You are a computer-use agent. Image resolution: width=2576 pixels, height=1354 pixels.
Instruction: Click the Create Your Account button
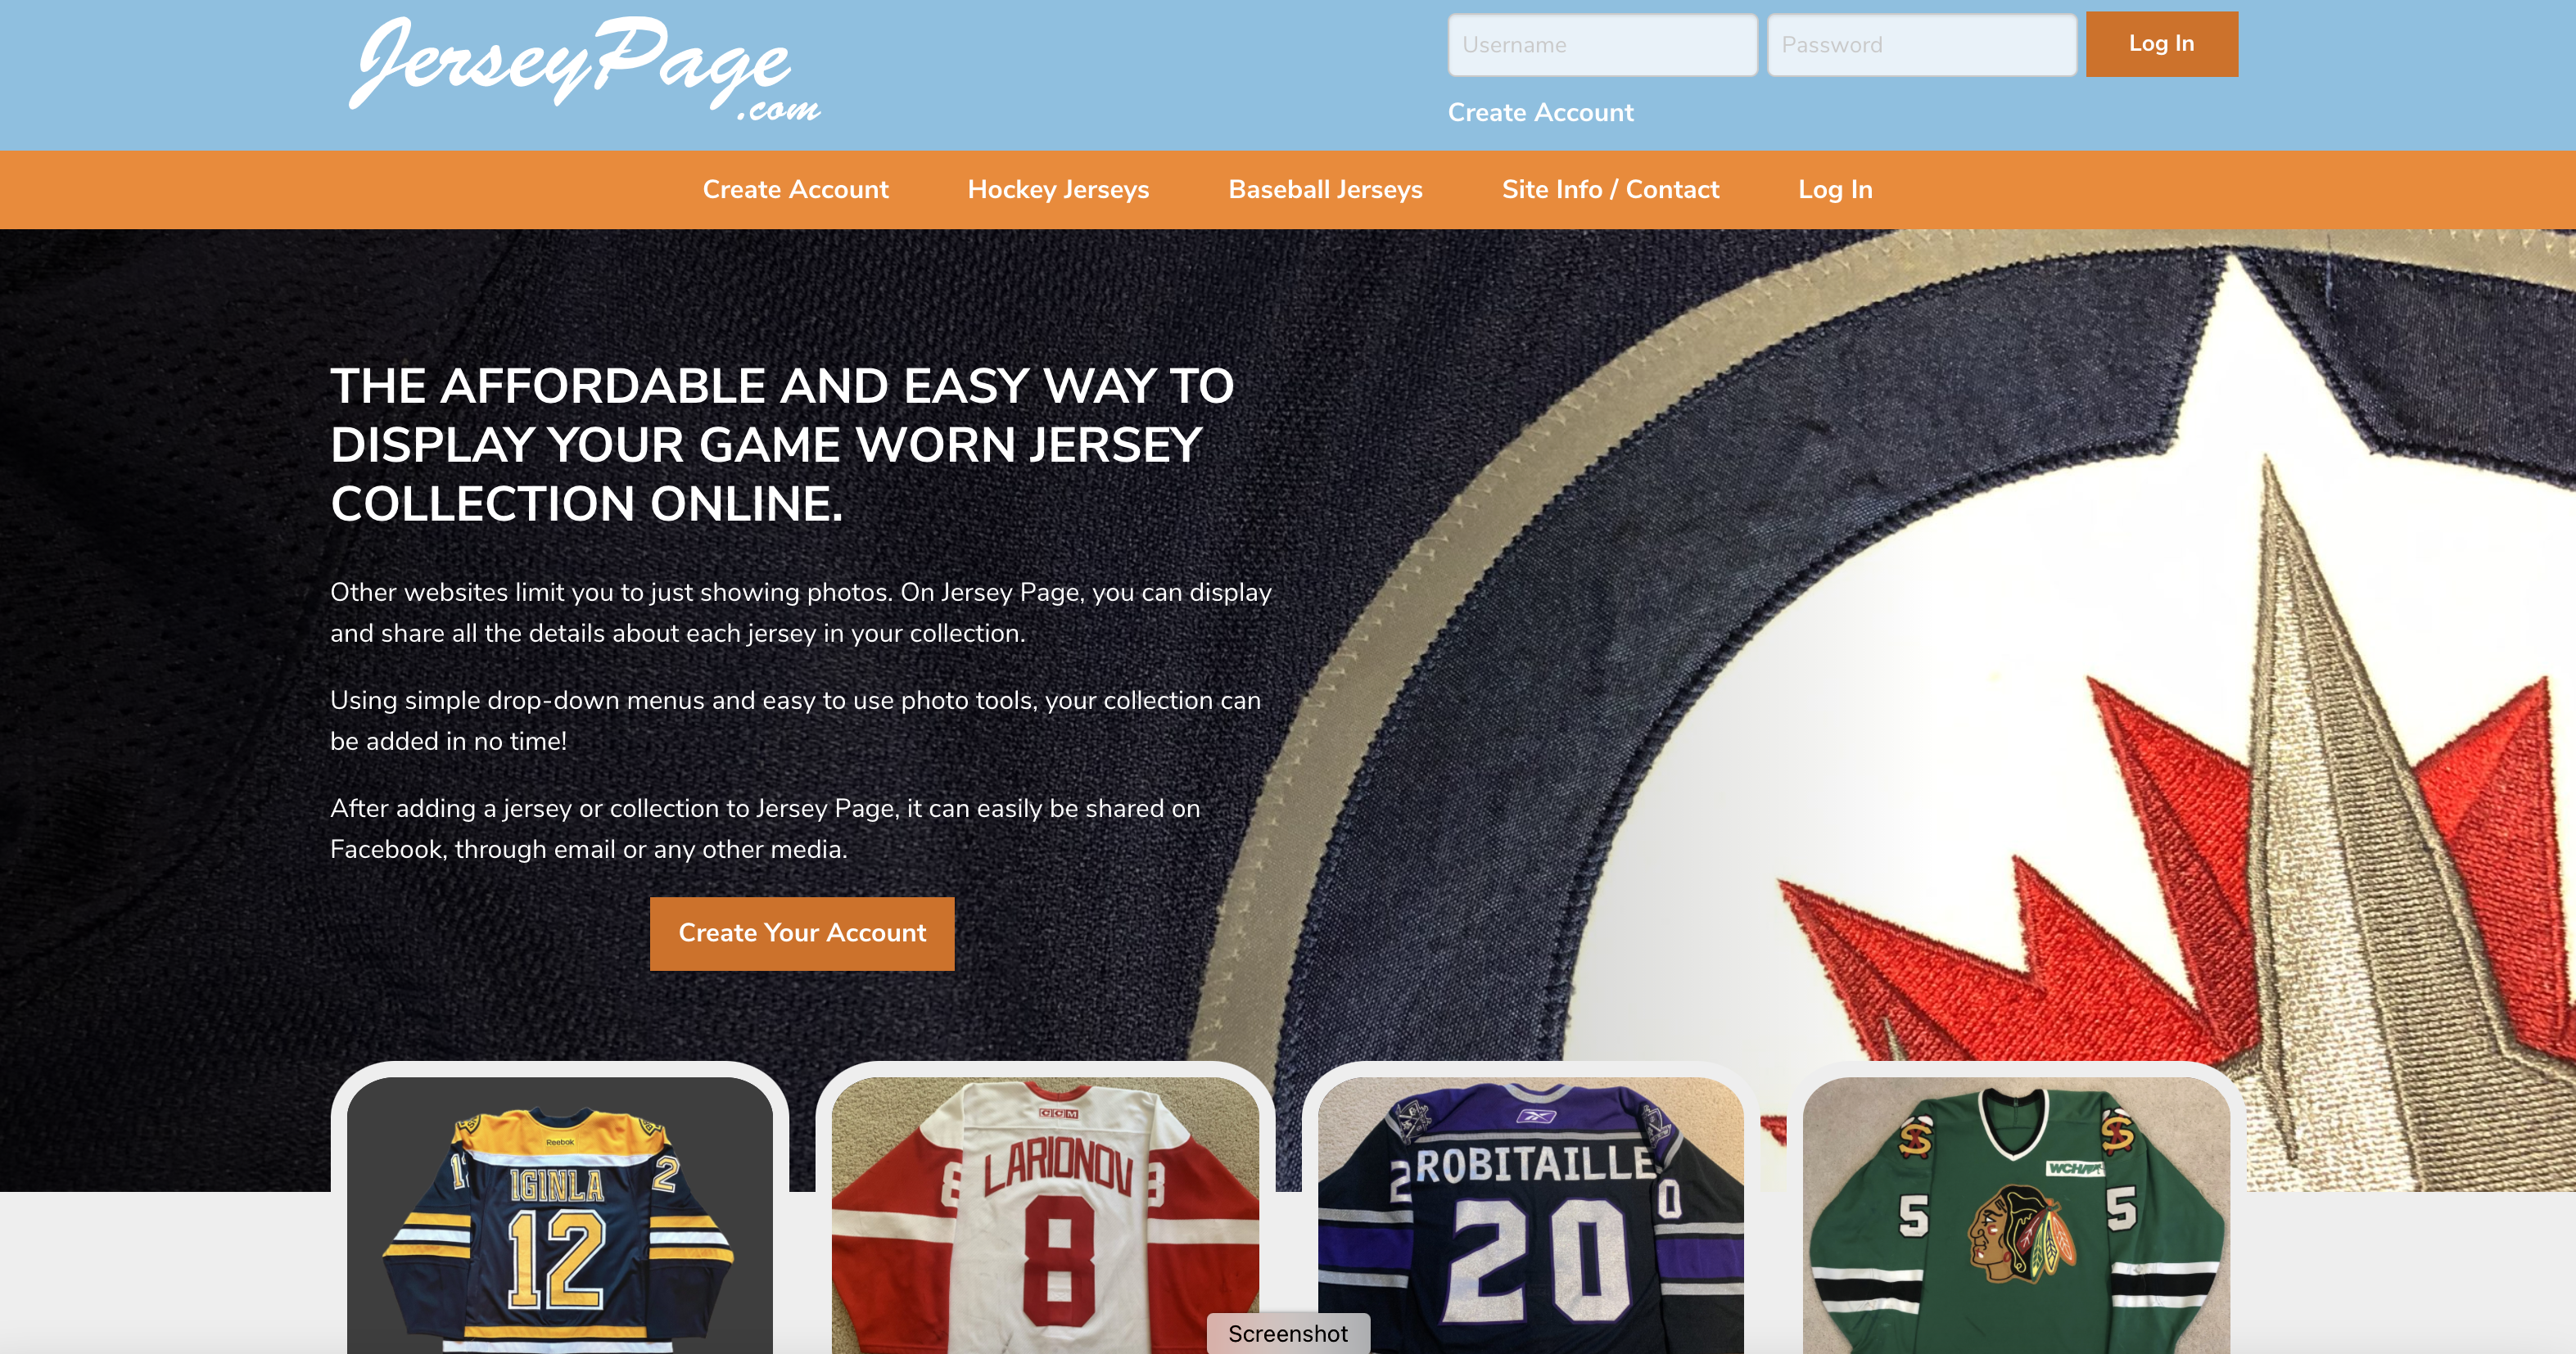tap(802, 933)
